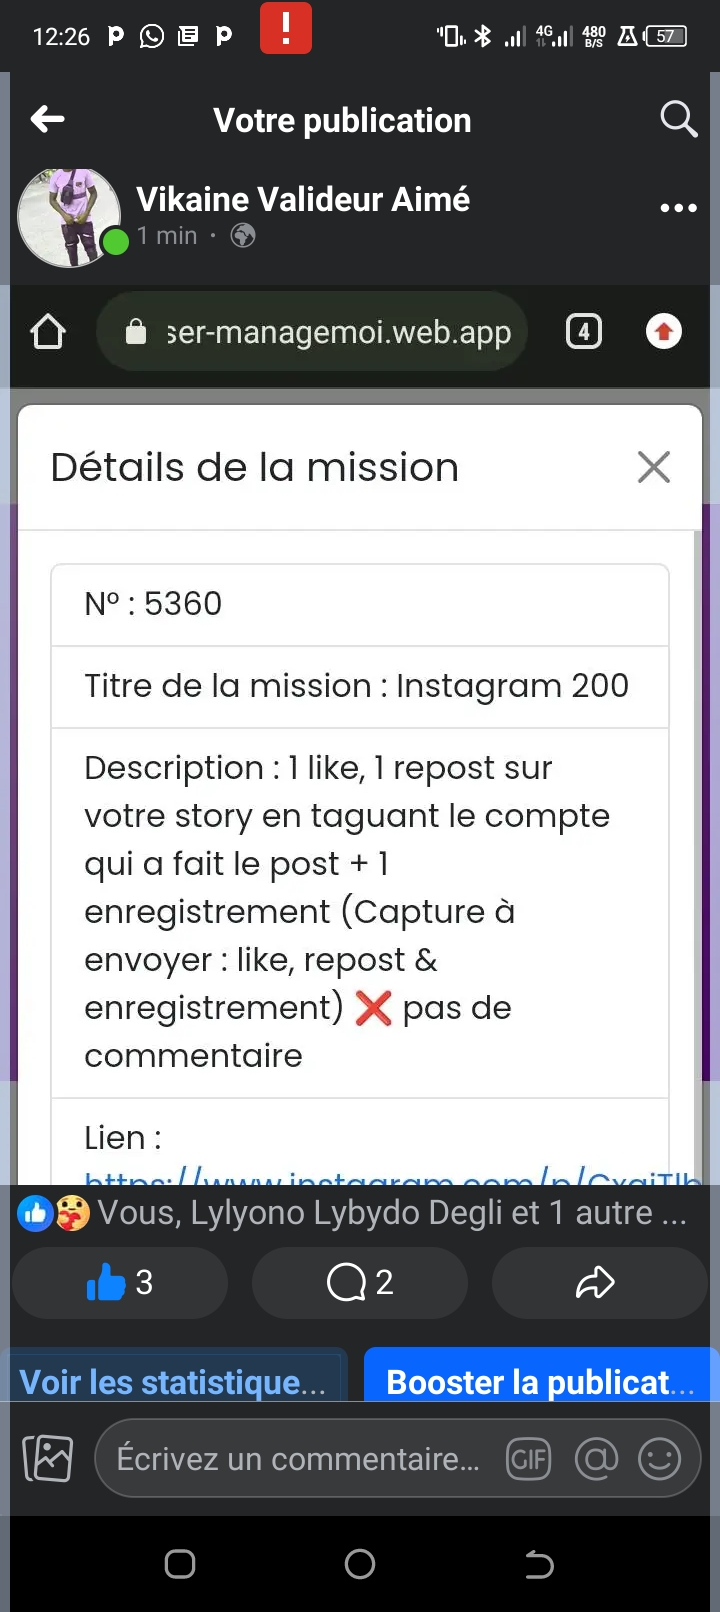The image size is (720, 1612).
Task: Toggle the like thumbs-up button
Action: [x=120, y=1282]
